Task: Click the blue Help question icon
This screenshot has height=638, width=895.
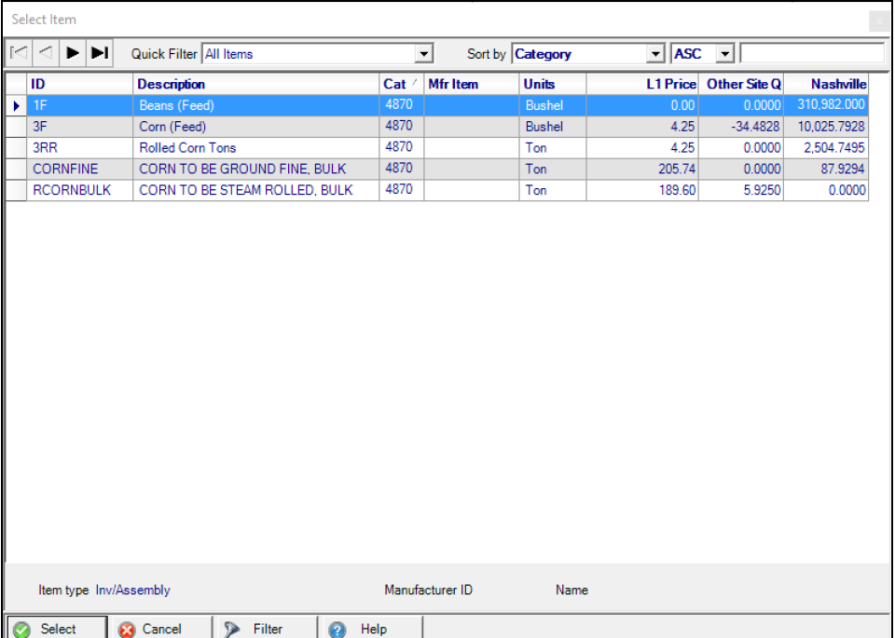Action: click(337, 629)
